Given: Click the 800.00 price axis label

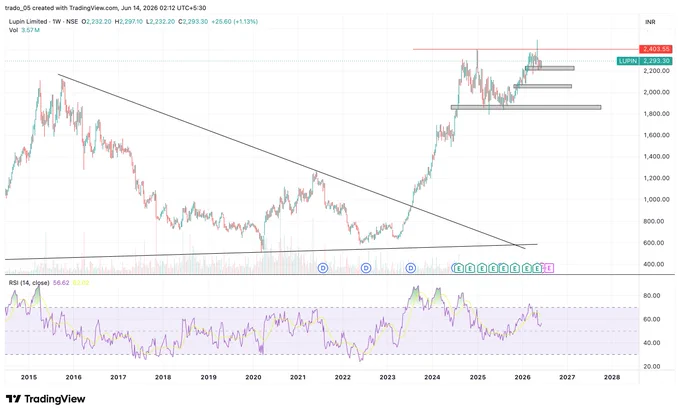Looking at the screenshot, I should tap(654, 221).
